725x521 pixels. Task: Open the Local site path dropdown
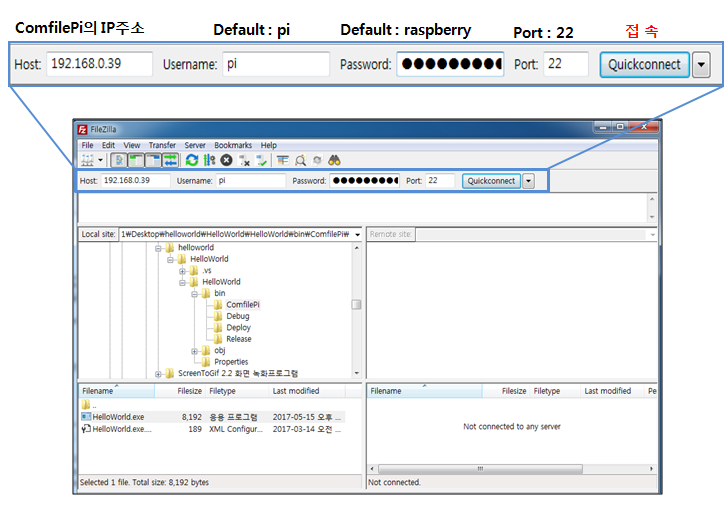coord(358,234)
